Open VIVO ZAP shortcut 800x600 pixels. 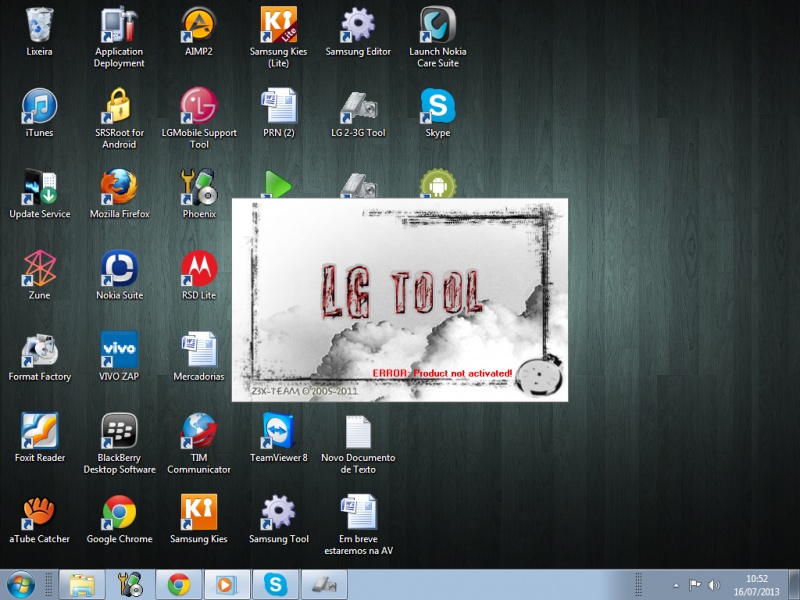coord(119,356)
